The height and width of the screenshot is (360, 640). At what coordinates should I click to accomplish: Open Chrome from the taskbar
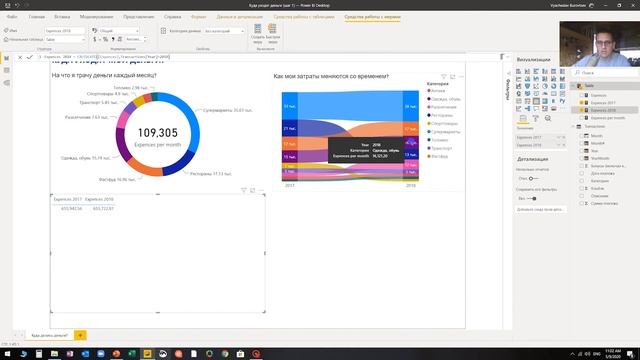tap(225, 354)
